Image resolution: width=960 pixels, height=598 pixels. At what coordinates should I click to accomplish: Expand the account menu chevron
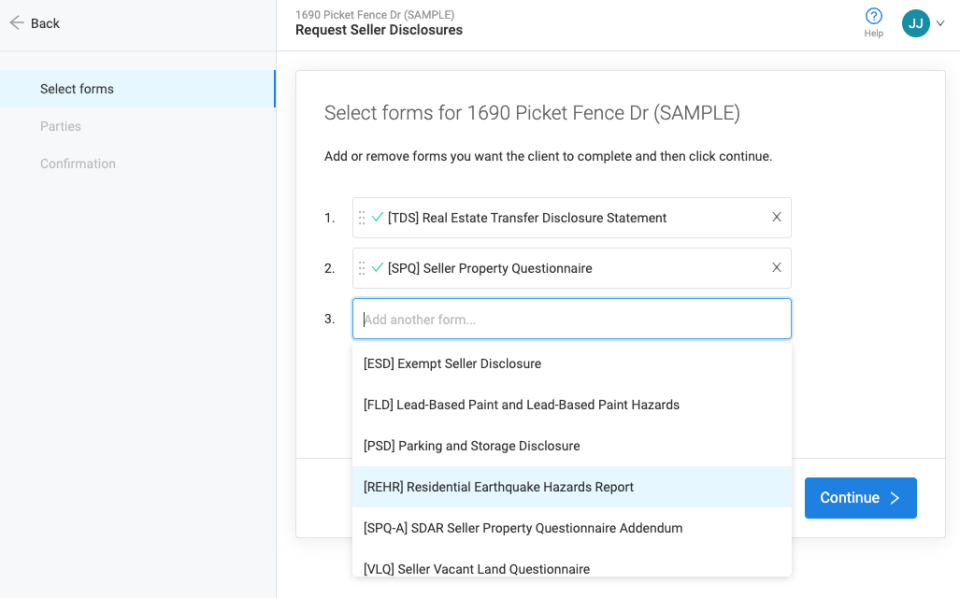(940, 24)
